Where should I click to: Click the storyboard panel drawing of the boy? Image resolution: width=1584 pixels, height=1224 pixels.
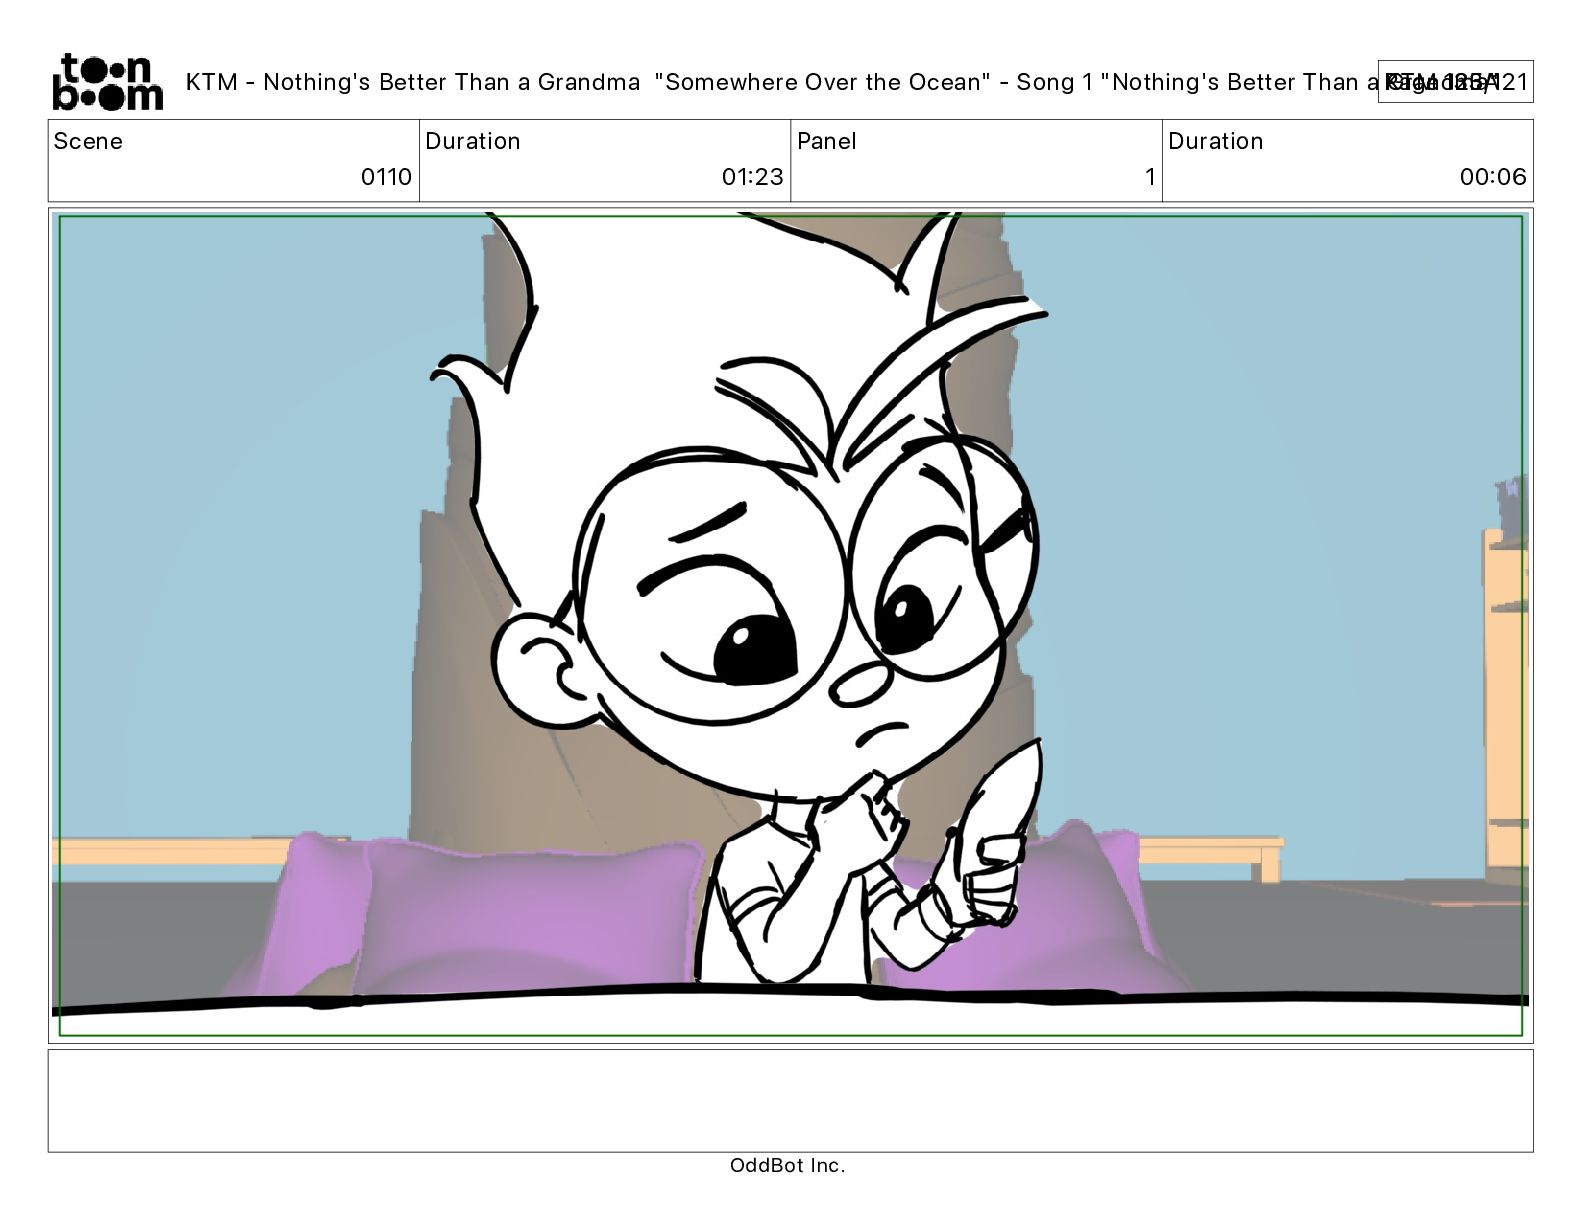tap(790, 625)
